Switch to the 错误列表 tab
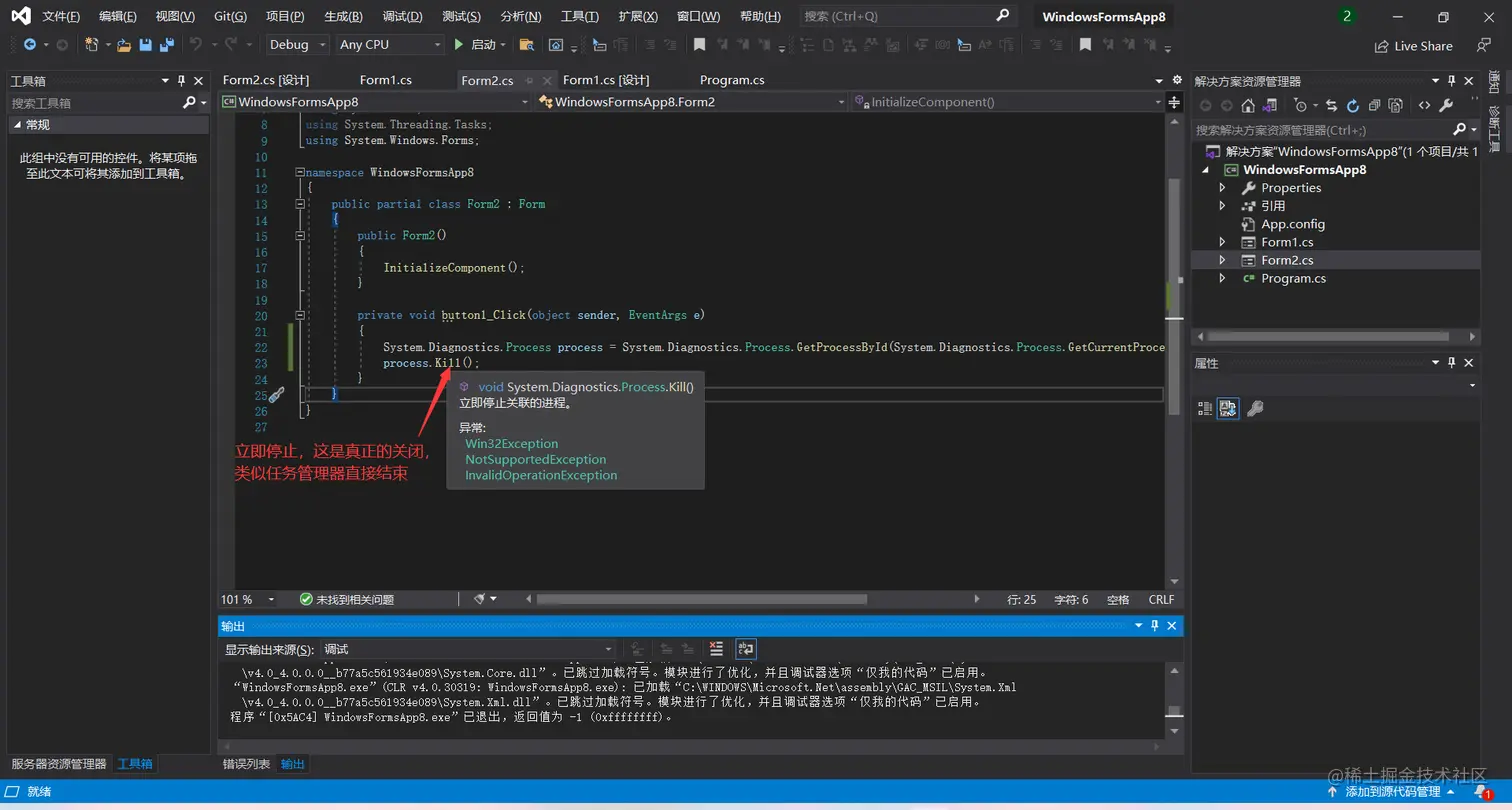This screenshot has height=810, width=1512. 246,764
